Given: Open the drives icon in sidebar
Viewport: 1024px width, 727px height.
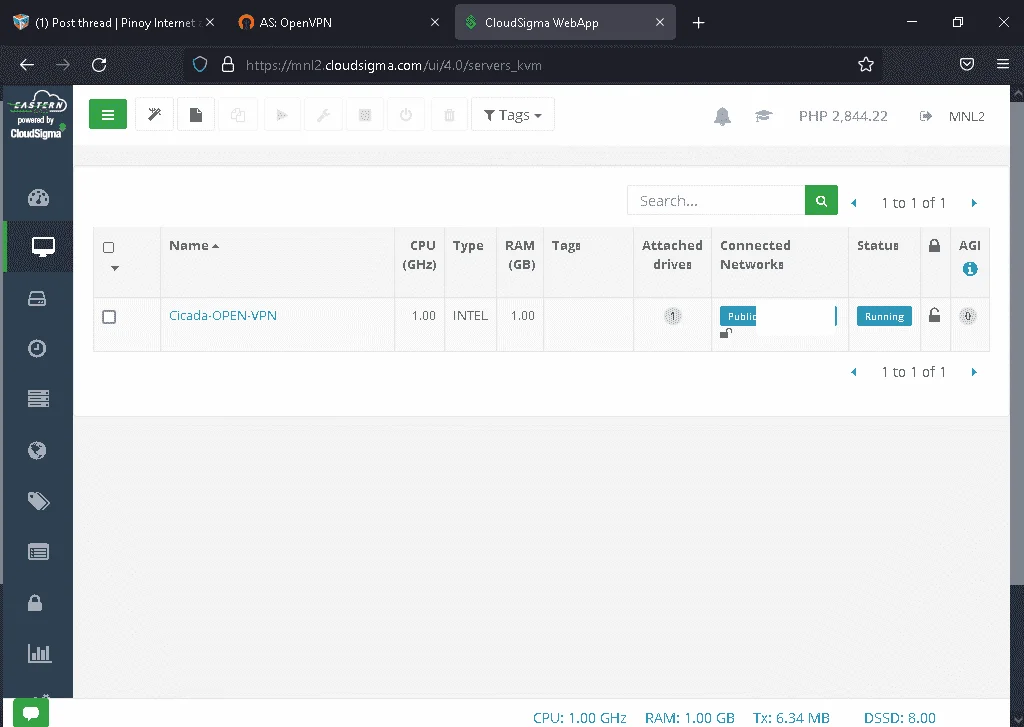Looking at the screenshot, I should pos(37,299).
